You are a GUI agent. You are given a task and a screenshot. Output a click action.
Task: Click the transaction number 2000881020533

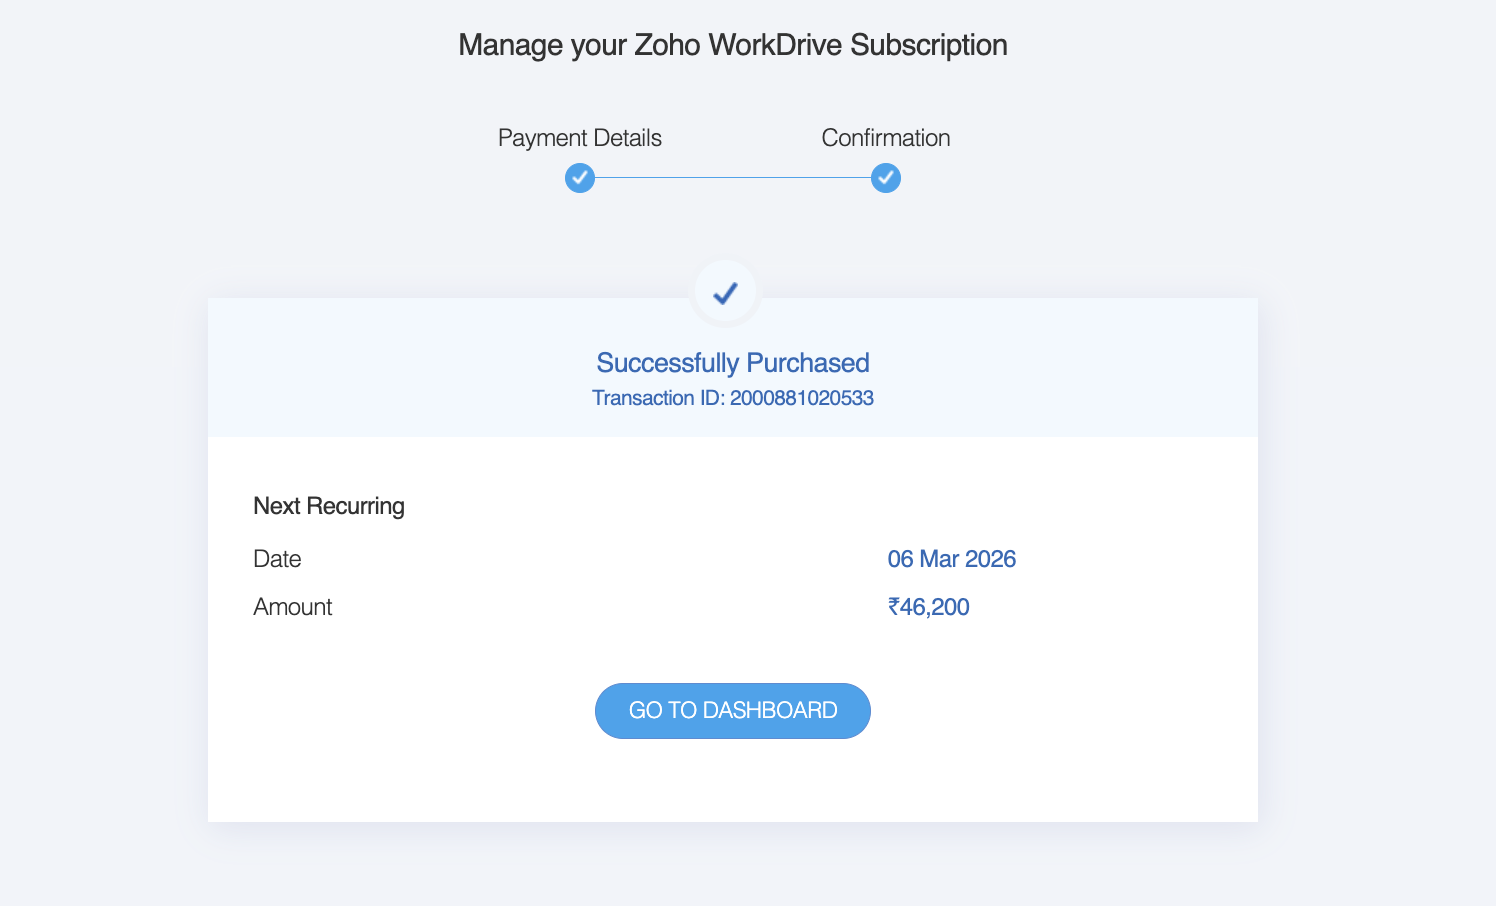click(802, 398)
